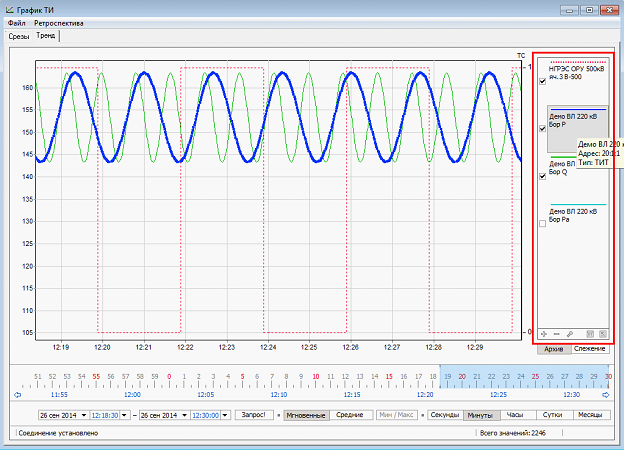Click the rightmost icon in the legend toolbar
This screenshot has width=624, height=450.
[603, 333]
